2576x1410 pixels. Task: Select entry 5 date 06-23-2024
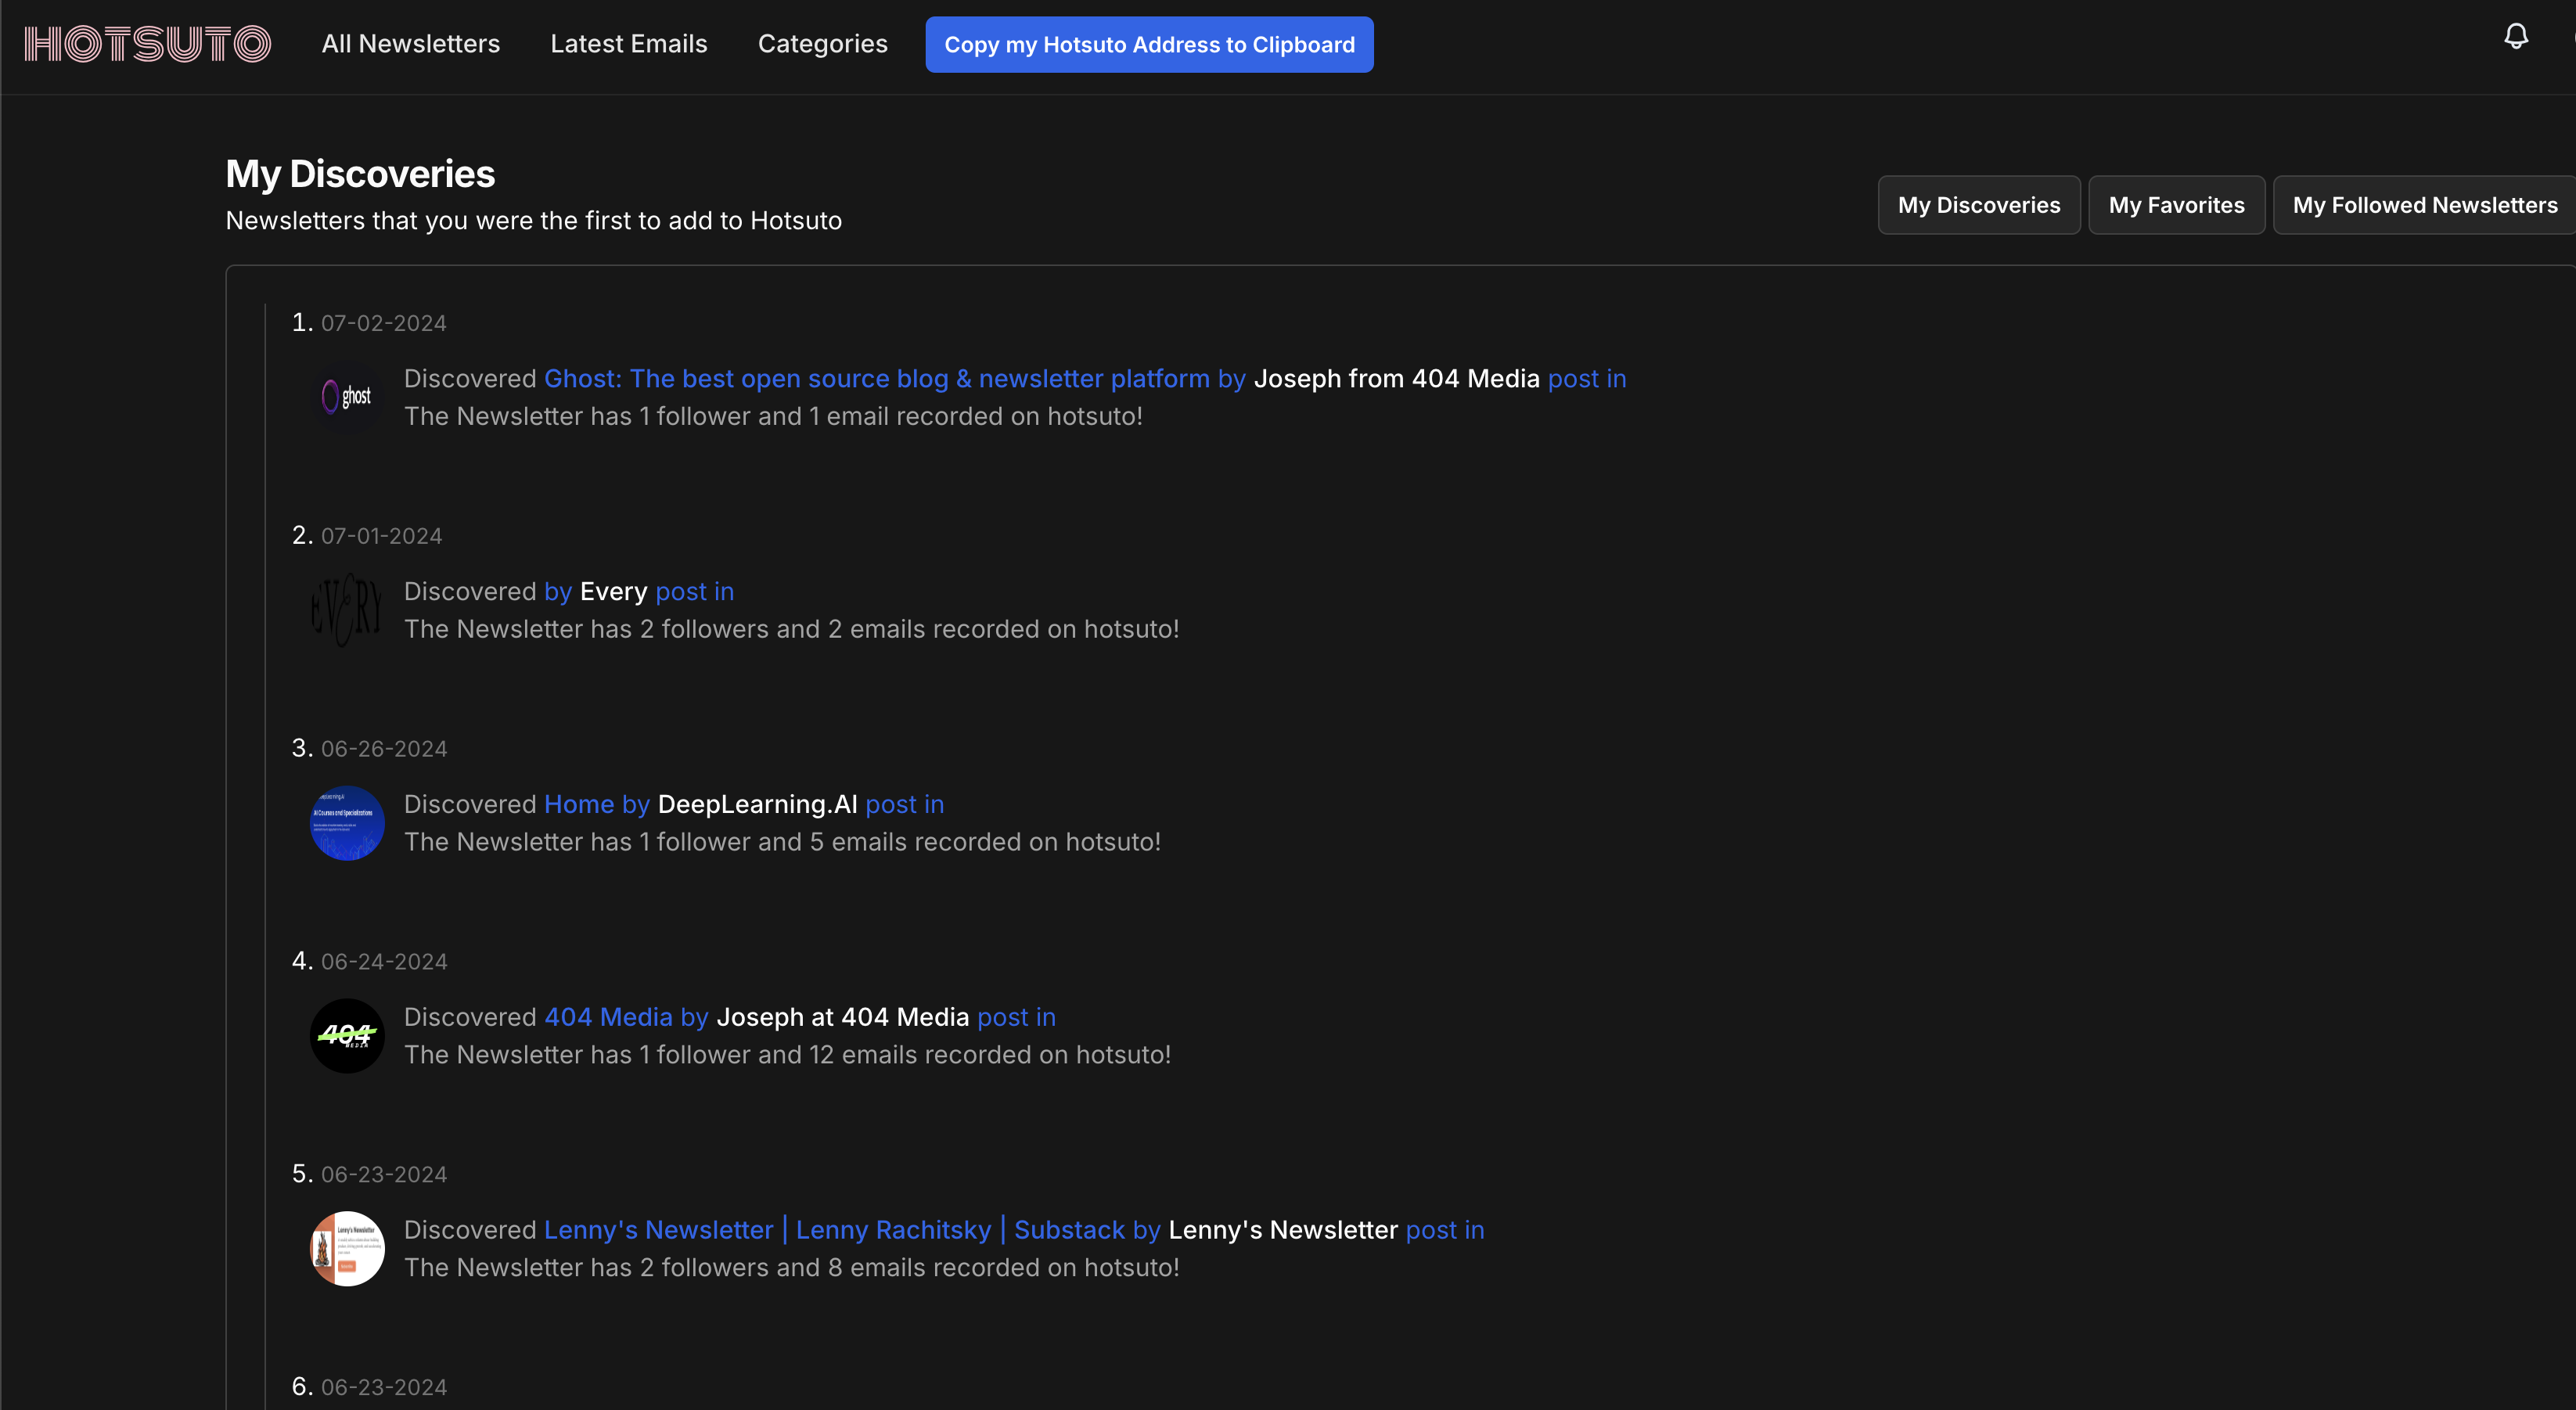[384, 1175]
